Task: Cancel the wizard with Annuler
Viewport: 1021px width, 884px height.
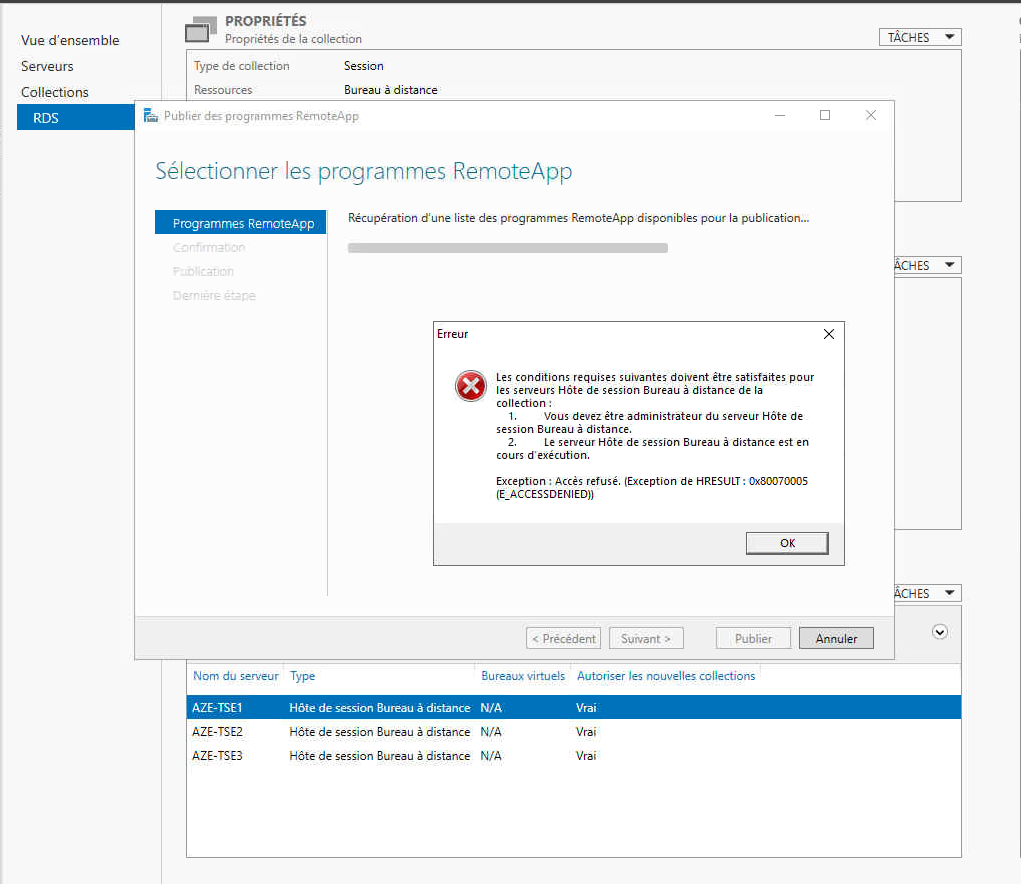Action: 836,638
